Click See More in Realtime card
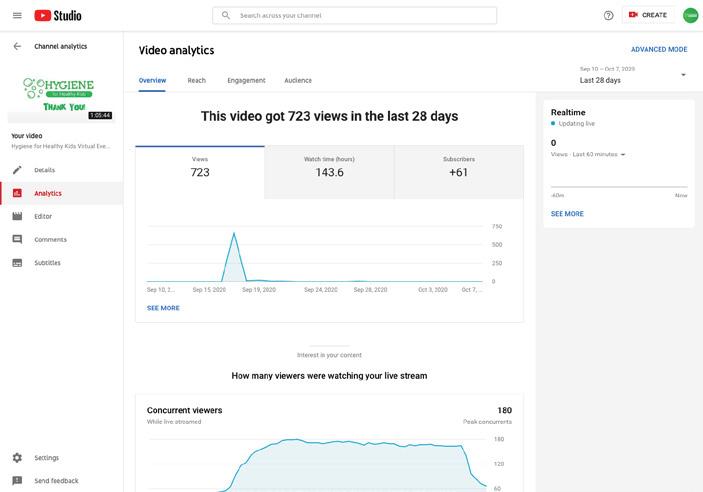Screen dimensions: 703x492 click(567, 214)
